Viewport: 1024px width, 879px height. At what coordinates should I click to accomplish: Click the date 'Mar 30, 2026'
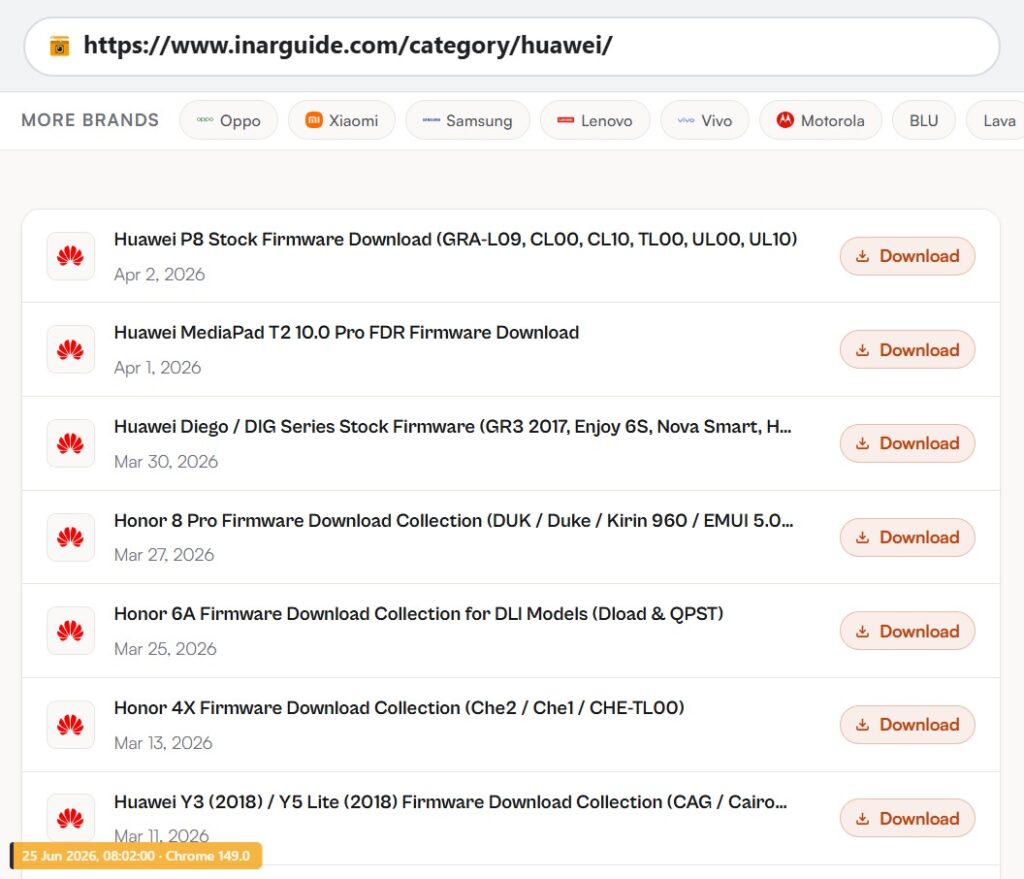click(x=166, y=462)
